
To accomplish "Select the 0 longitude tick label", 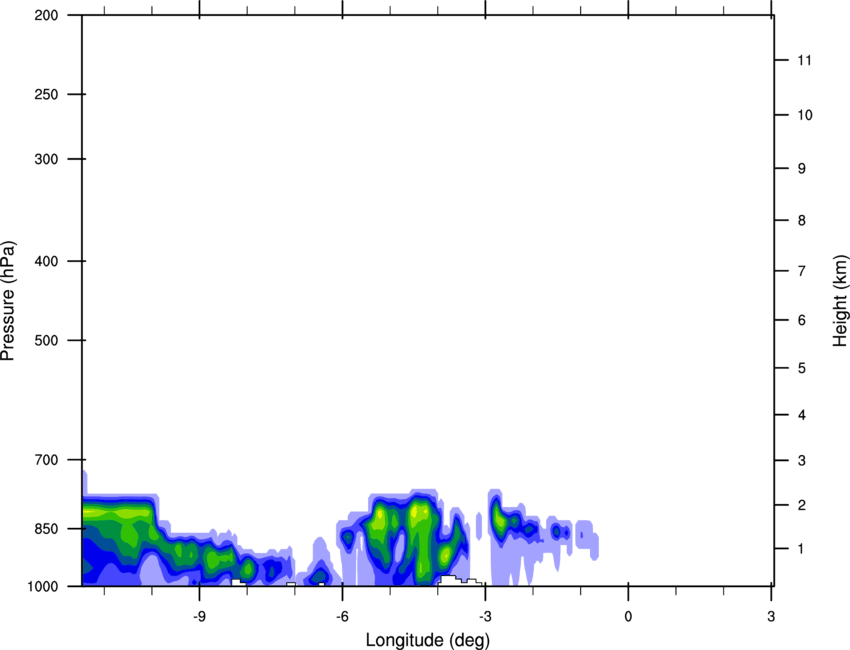I will 628,615.
